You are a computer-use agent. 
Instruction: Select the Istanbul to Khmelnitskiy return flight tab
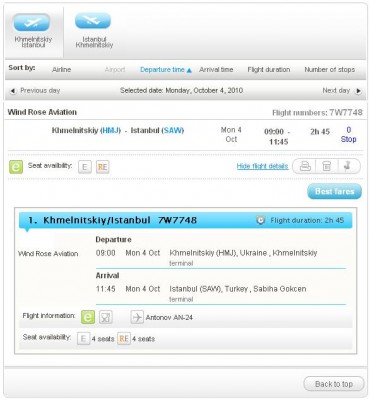coord(94,31)
